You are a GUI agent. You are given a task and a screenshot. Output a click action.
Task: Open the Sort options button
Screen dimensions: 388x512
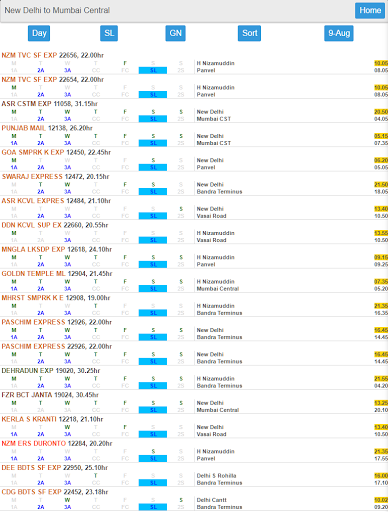coord(249,33)
